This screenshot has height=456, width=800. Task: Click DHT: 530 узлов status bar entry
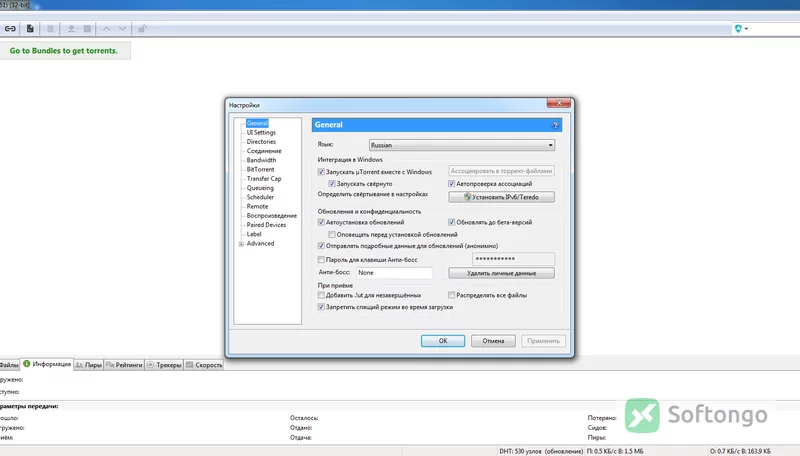(541, 451)
